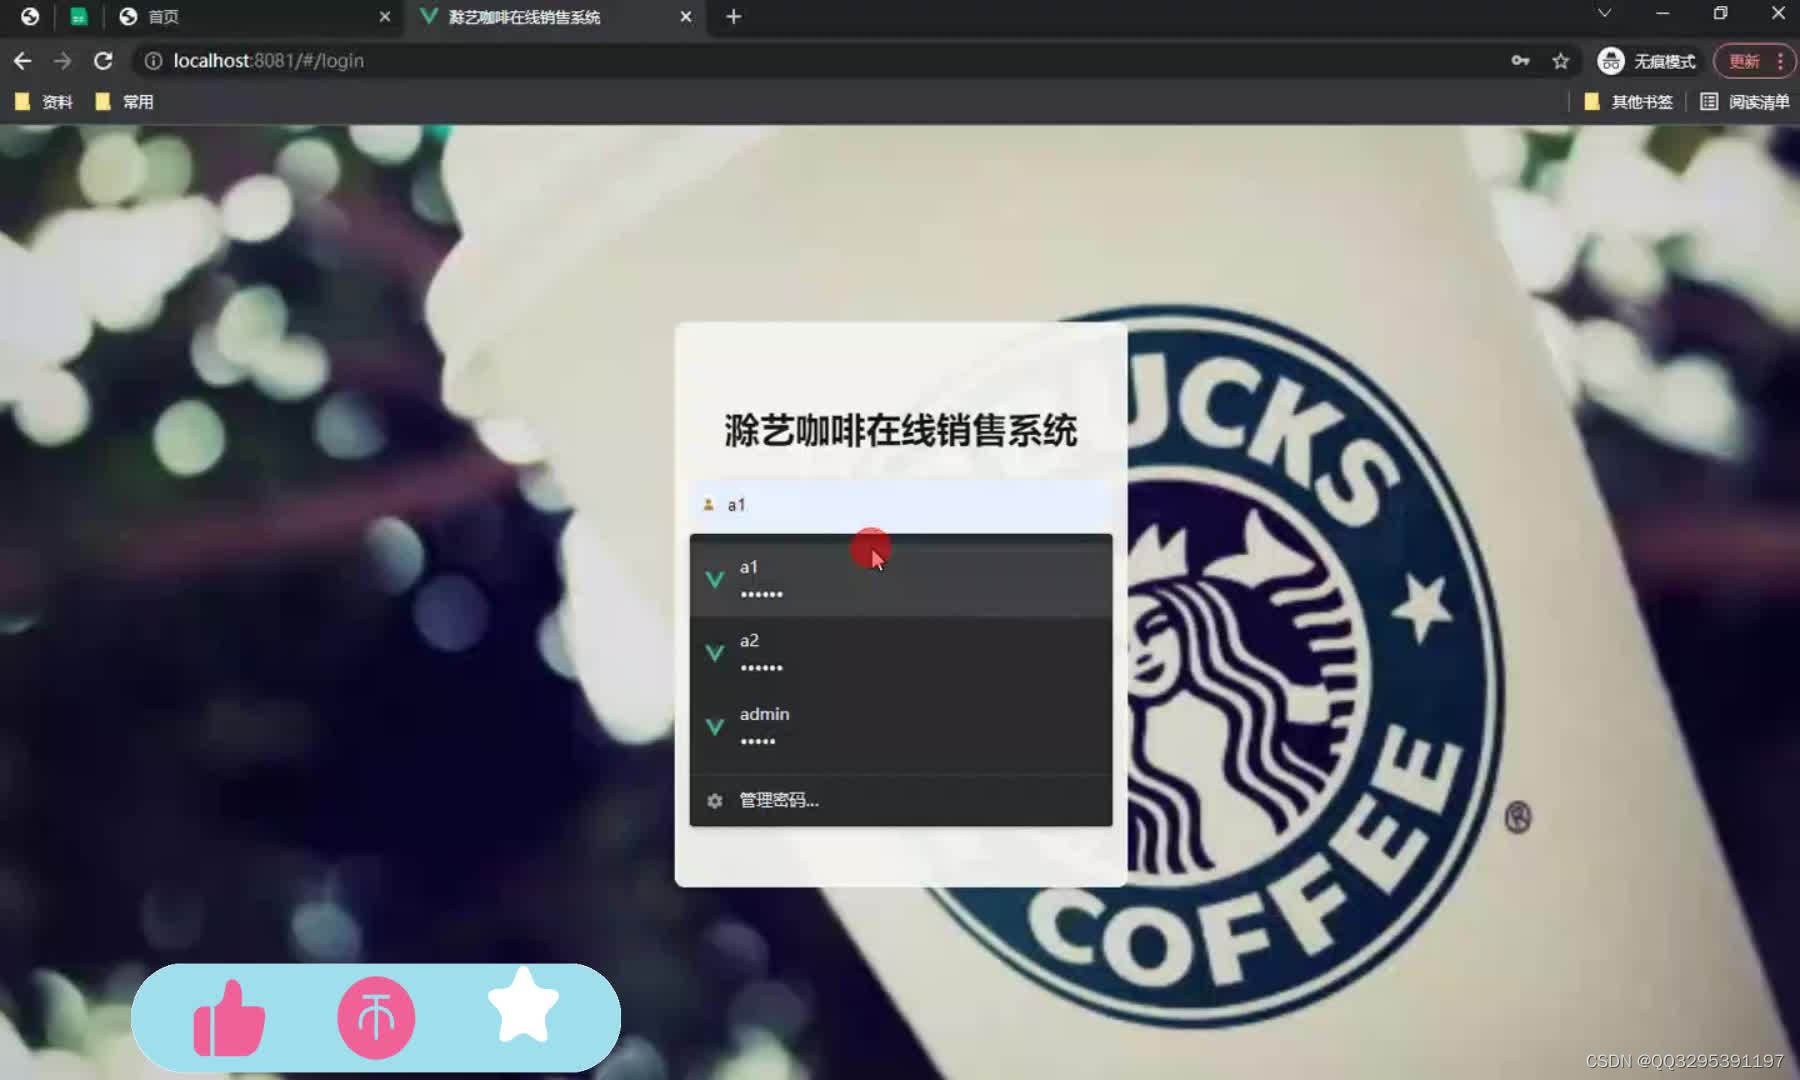Screen dimensions: 1800x1080
Task: Choose saved admin account from autofill
Action: (900, 727)
